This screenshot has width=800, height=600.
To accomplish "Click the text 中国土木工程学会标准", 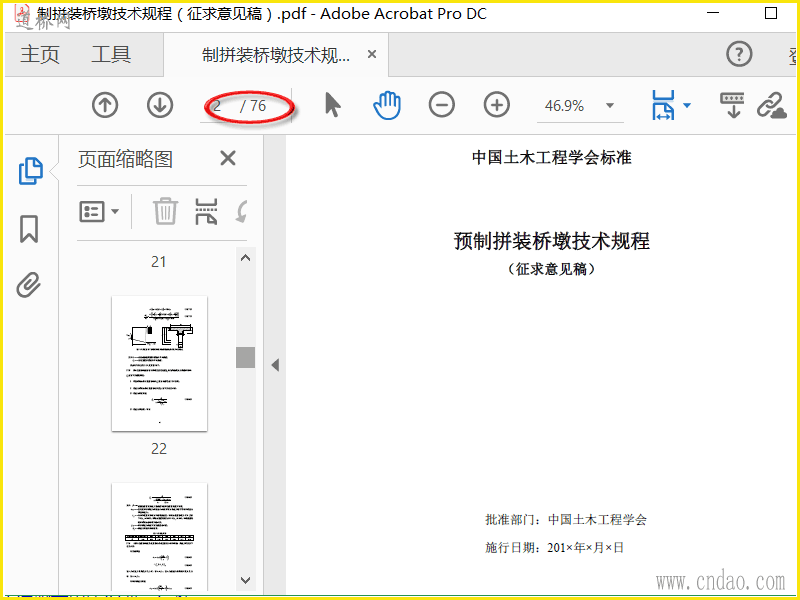I will [552, 158].
